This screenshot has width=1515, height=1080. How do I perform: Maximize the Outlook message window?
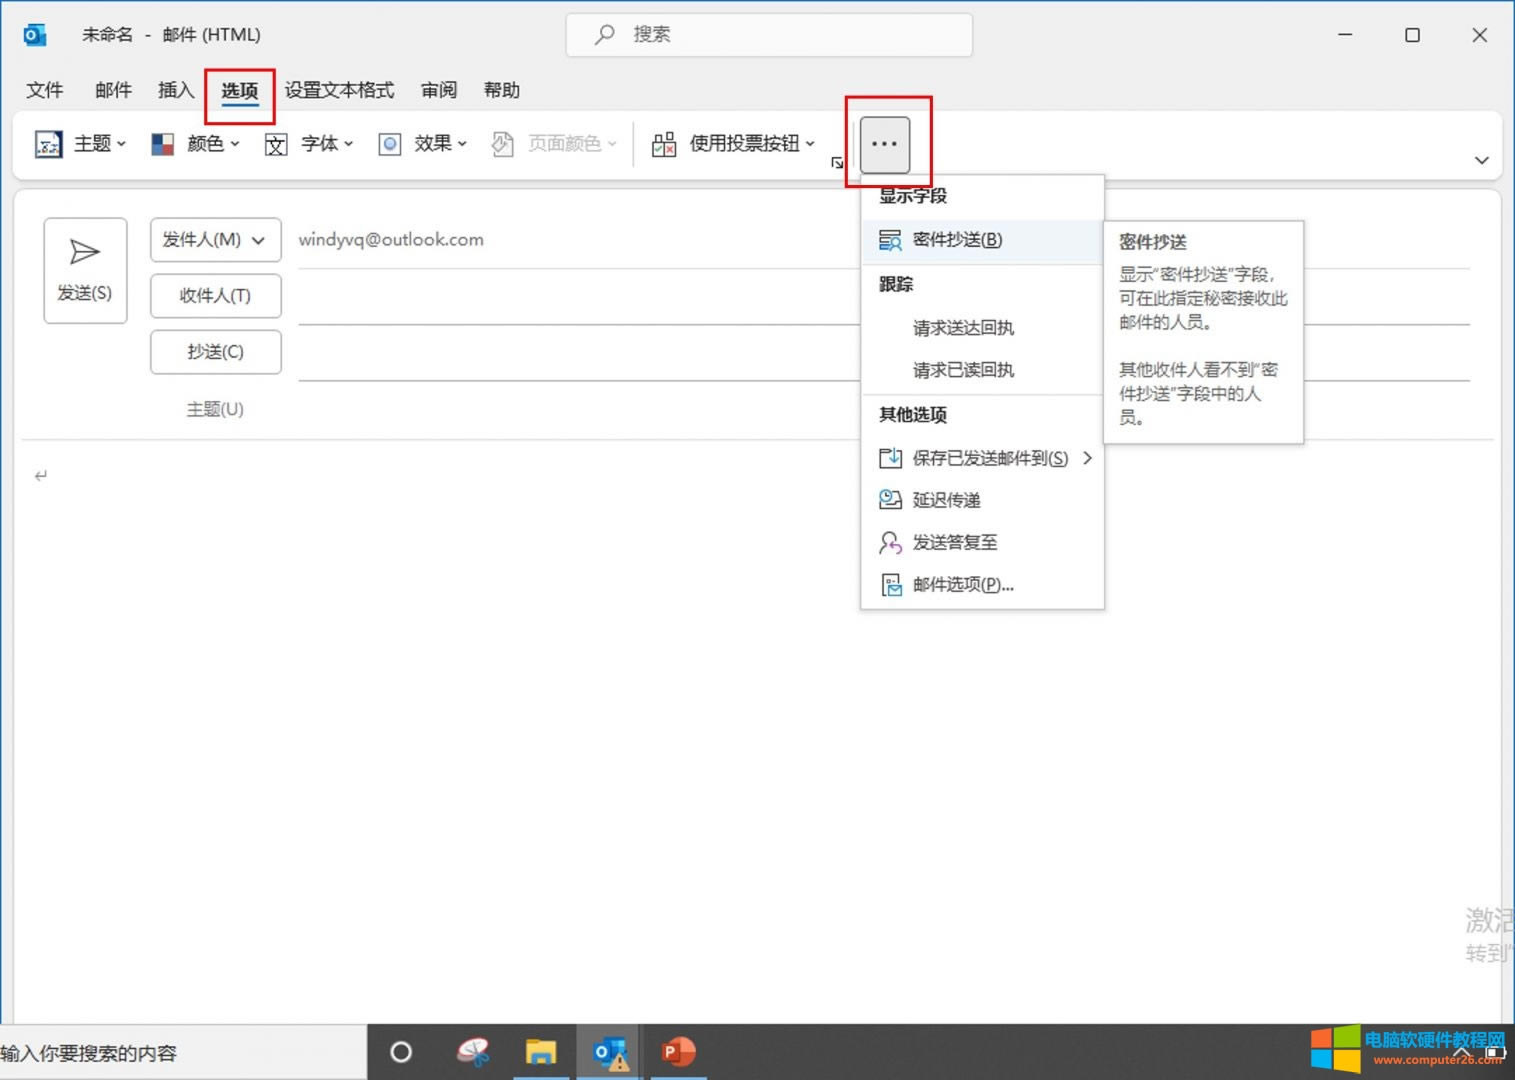pos(1412,35)
